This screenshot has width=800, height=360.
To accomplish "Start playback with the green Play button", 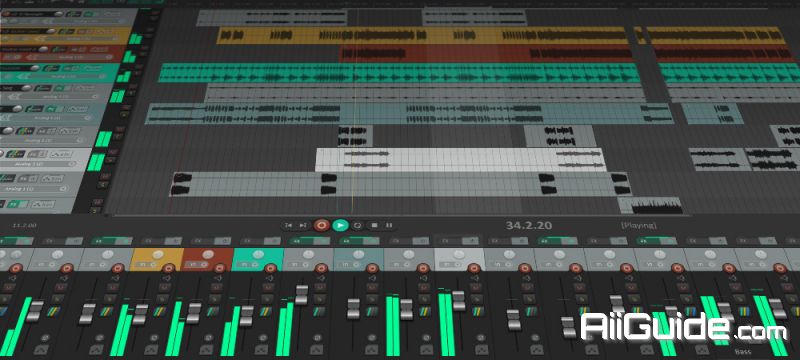I will point(340,225).
